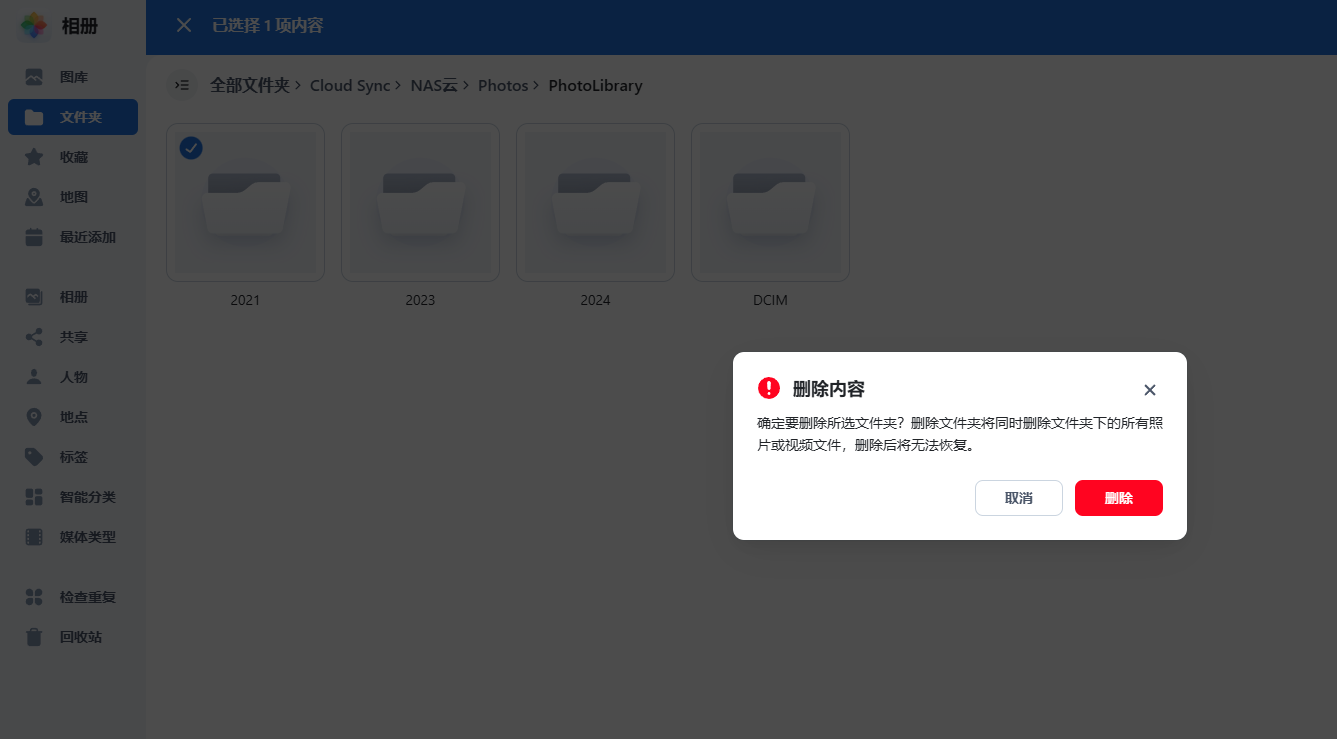
Task: Click the 2024 folder name label
Action: (x=595, y=300)
